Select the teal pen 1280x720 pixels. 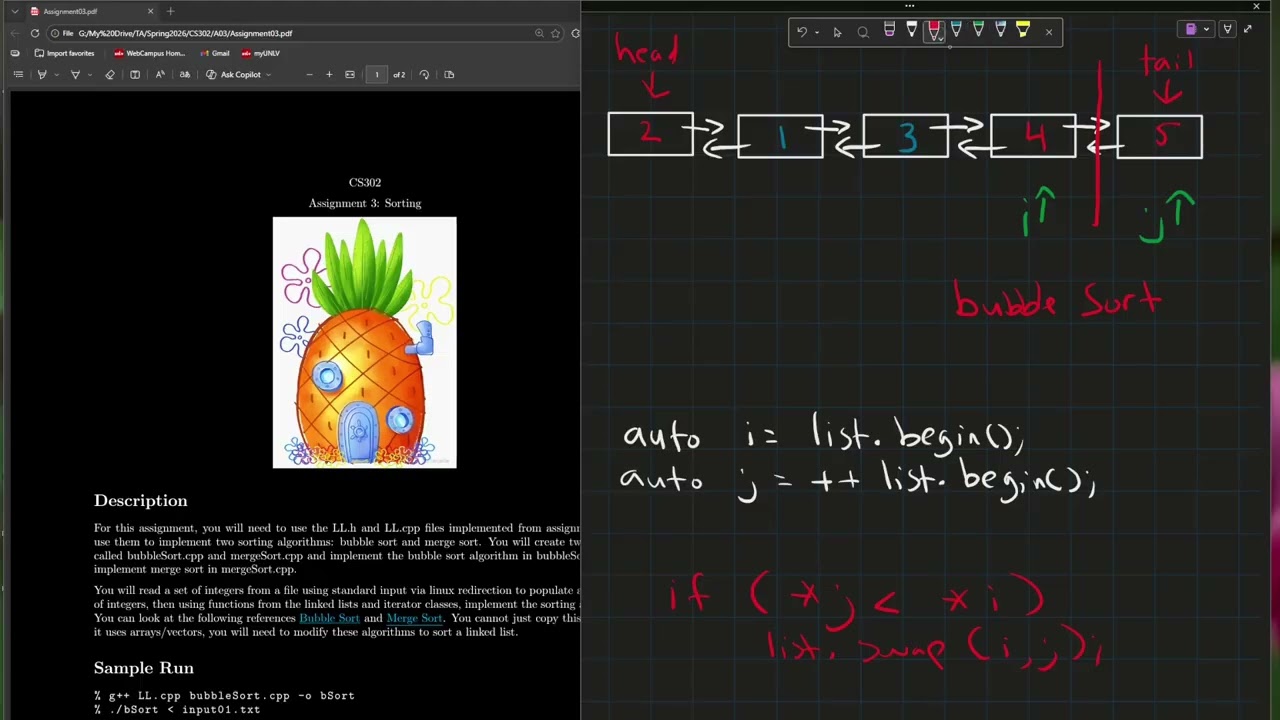956,31
